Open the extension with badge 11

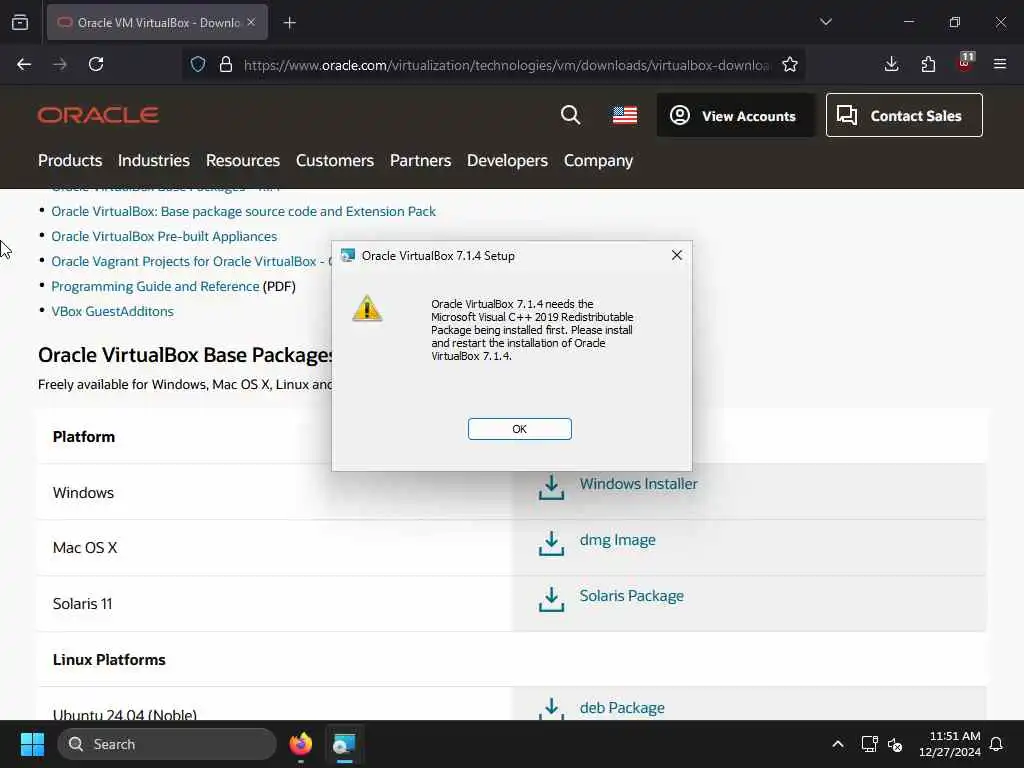point(965,63)
